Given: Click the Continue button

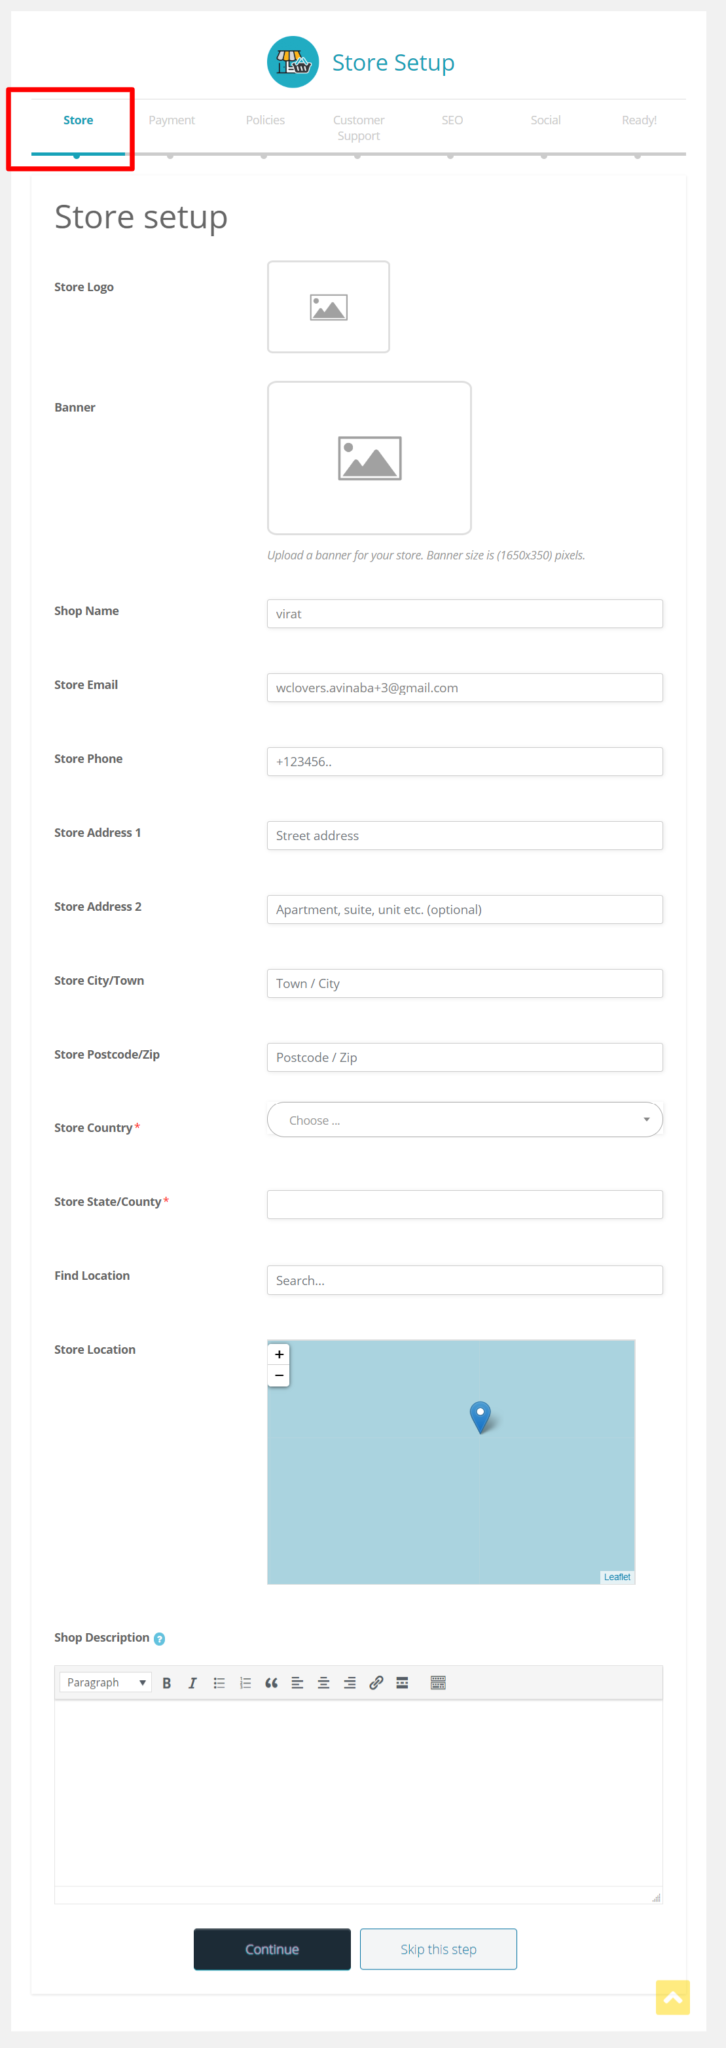Looking at the screenshot, I should 272,1949.
